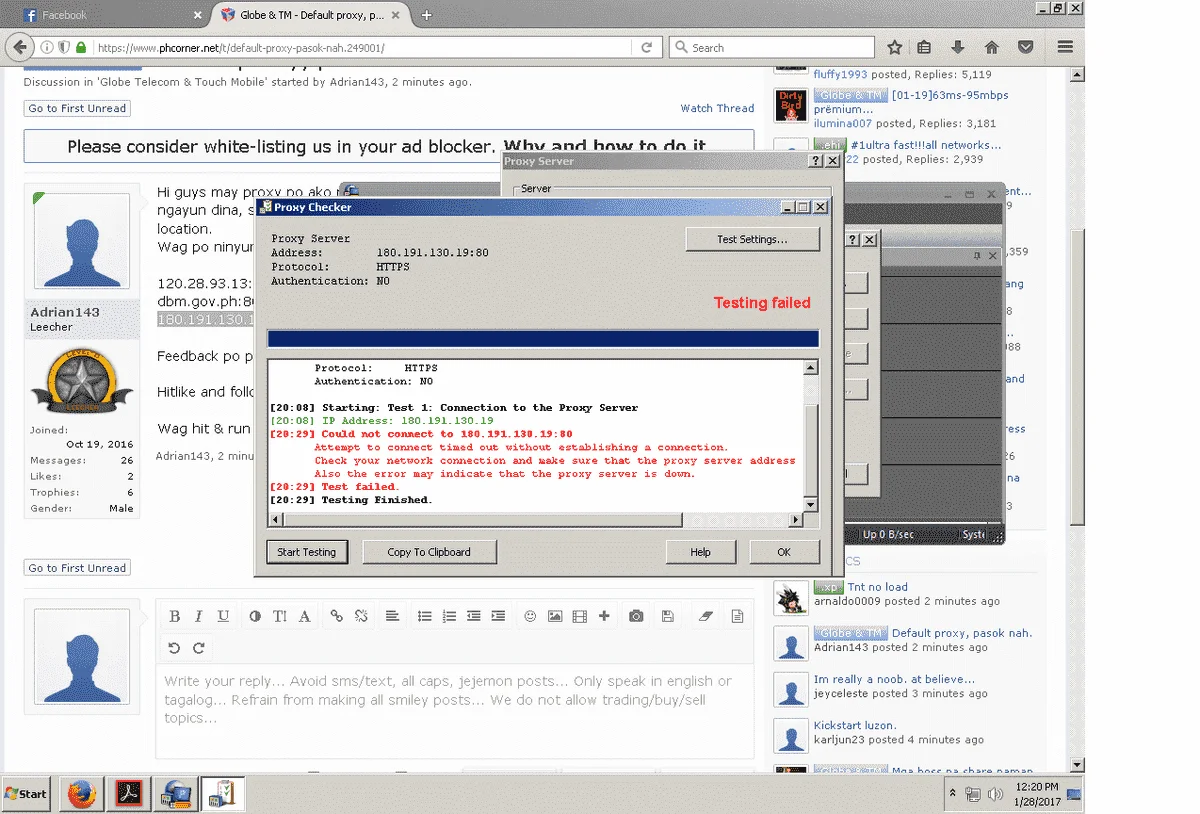Click the Watch Thread link

pyautogui.click(x=717, y=108)
